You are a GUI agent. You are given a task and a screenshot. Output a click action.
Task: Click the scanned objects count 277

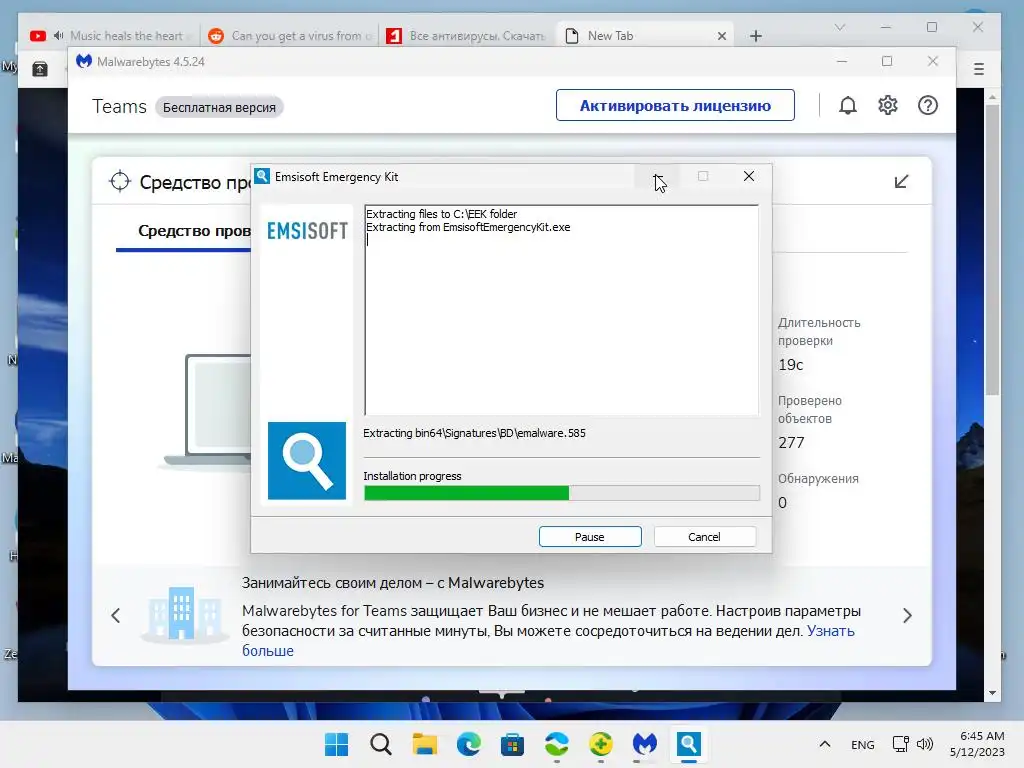click(791, 443)
